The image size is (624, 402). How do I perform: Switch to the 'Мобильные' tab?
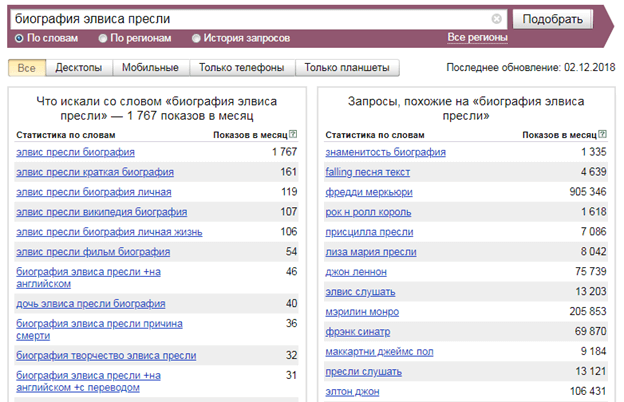150,68
